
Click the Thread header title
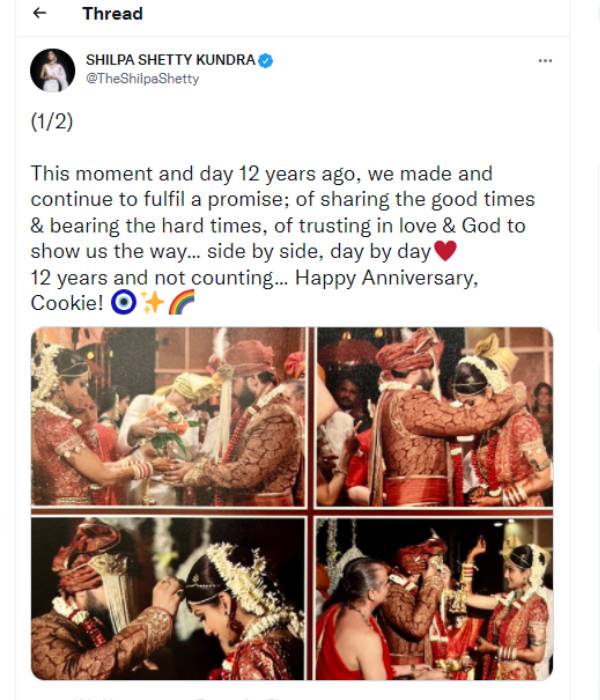click(x=112, y=14)
